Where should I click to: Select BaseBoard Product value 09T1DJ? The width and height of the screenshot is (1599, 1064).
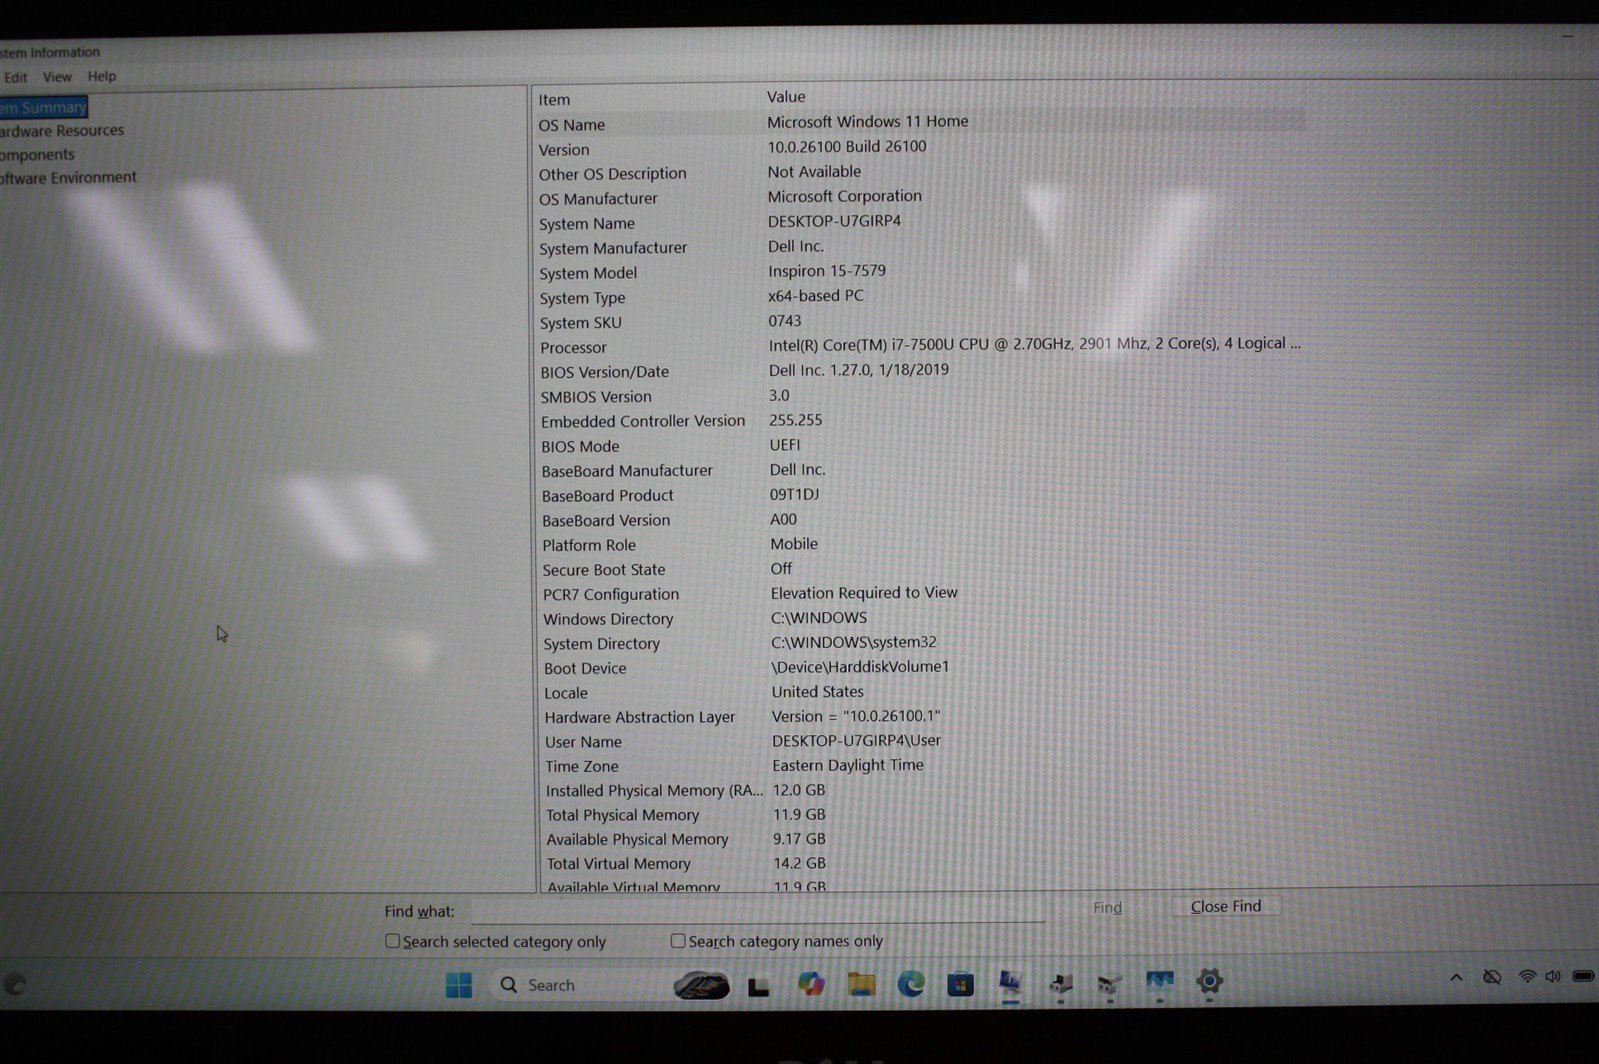click(x=794, y=494)
